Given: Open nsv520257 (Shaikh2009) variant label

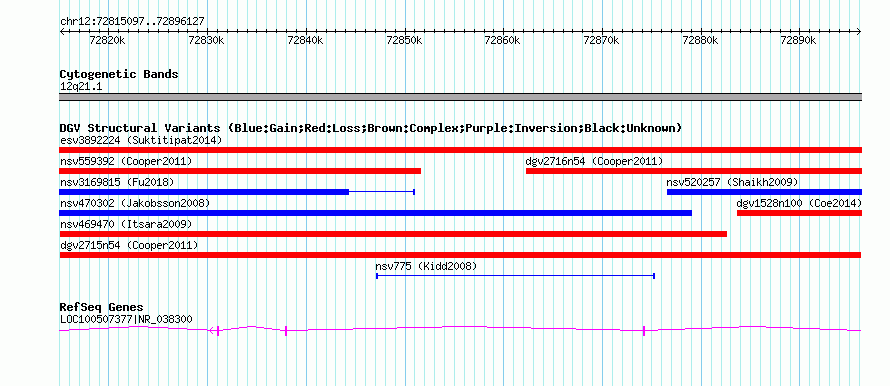Looking at the screenshot, I should pos(732,182).
